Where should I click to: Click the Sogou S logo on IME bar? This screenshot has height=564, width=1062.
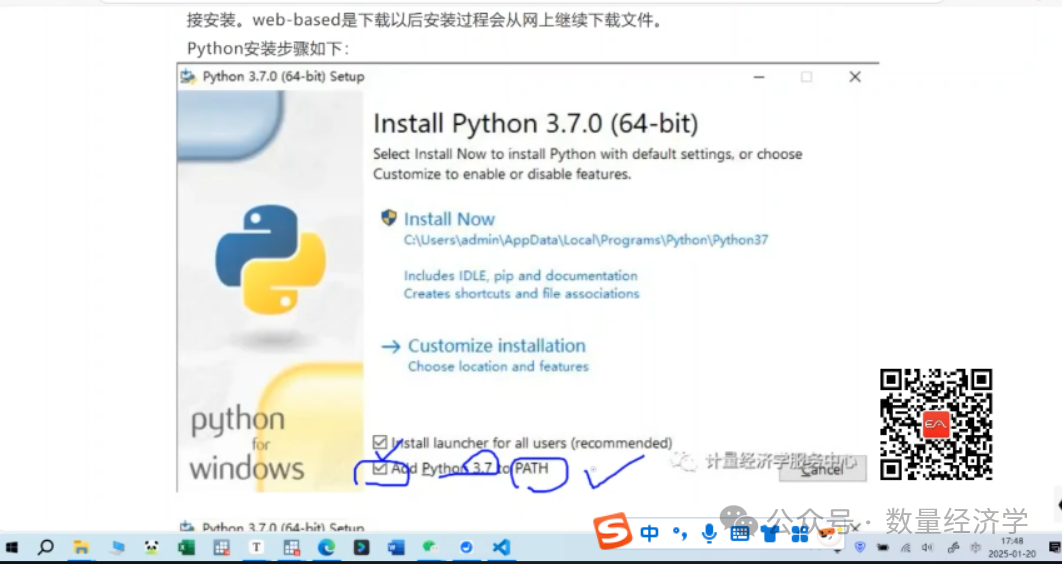coord(612,532)
